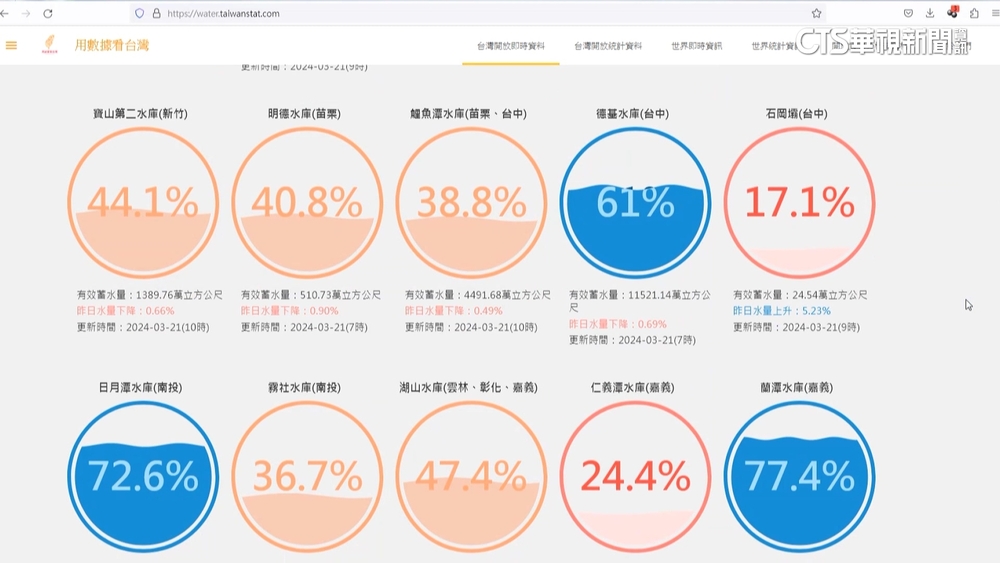Viewport: 1000px width, 563px height.
Task: Click the title 日月潭水庫(南投)
Action: [140, 387]
